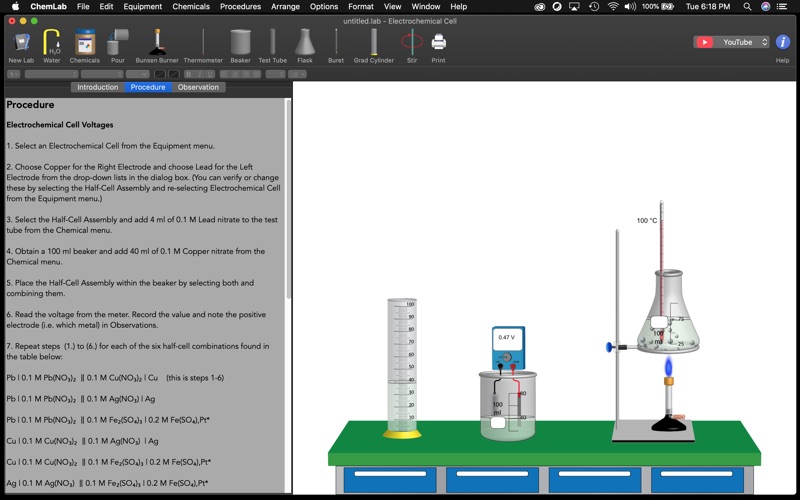800x500 pixels.
Task: Click the last row starting 'Ag | 0.1 M Ag(NO3)'
Action: pyautogui.click(x=107, y=483)
